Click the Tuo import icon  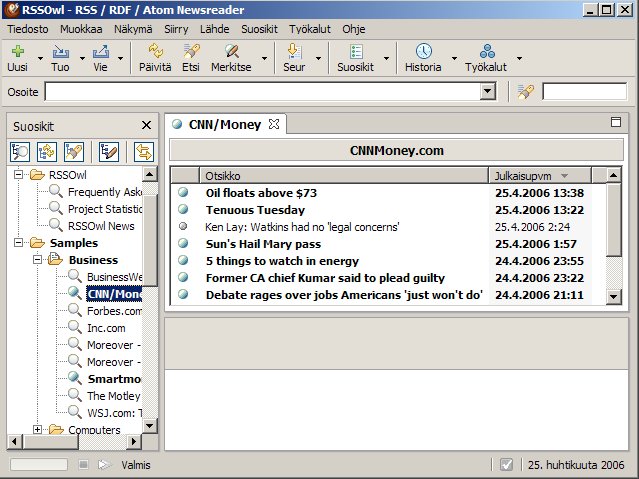[x=60, y=51]
